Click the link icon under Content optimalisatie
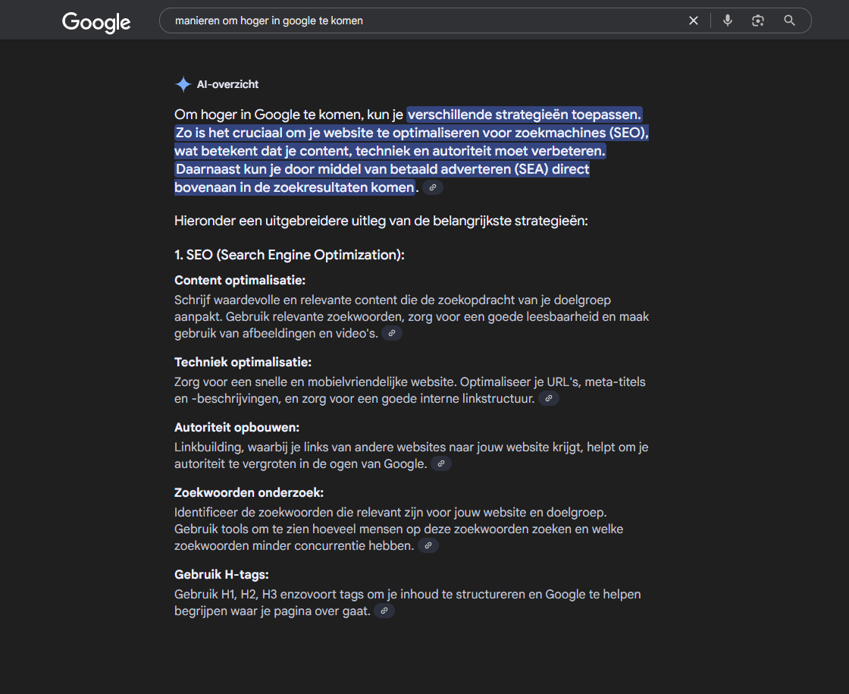The height and width of the screenshot is (694, 849). click(x=391, y=333)
